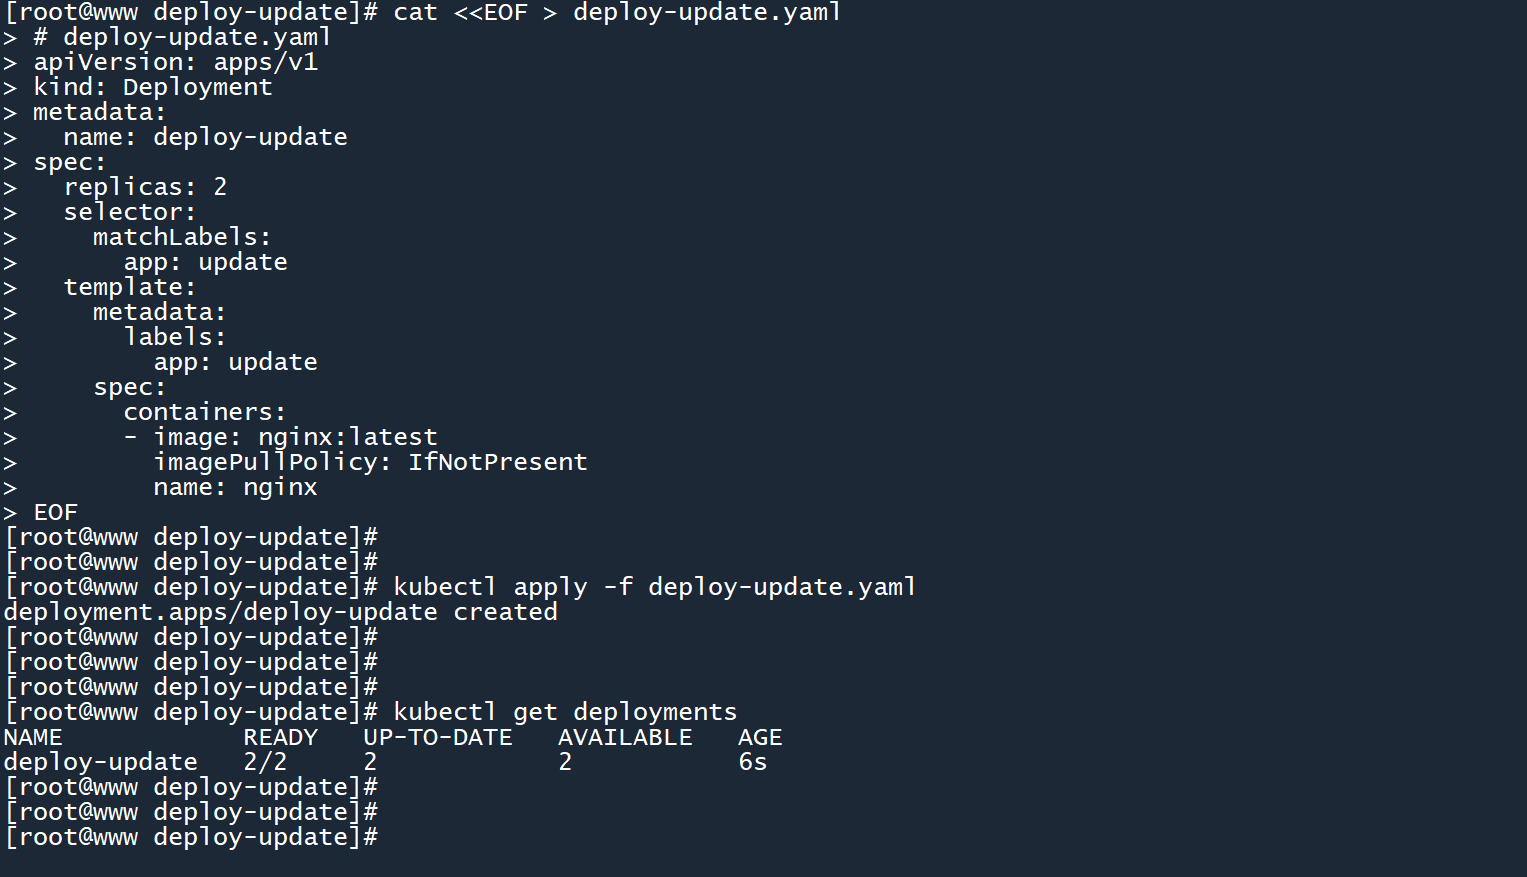Viewport: 1527px width, 877px height.
Task: Click the last empty prompt at the bottom
Action: [190, 837]
